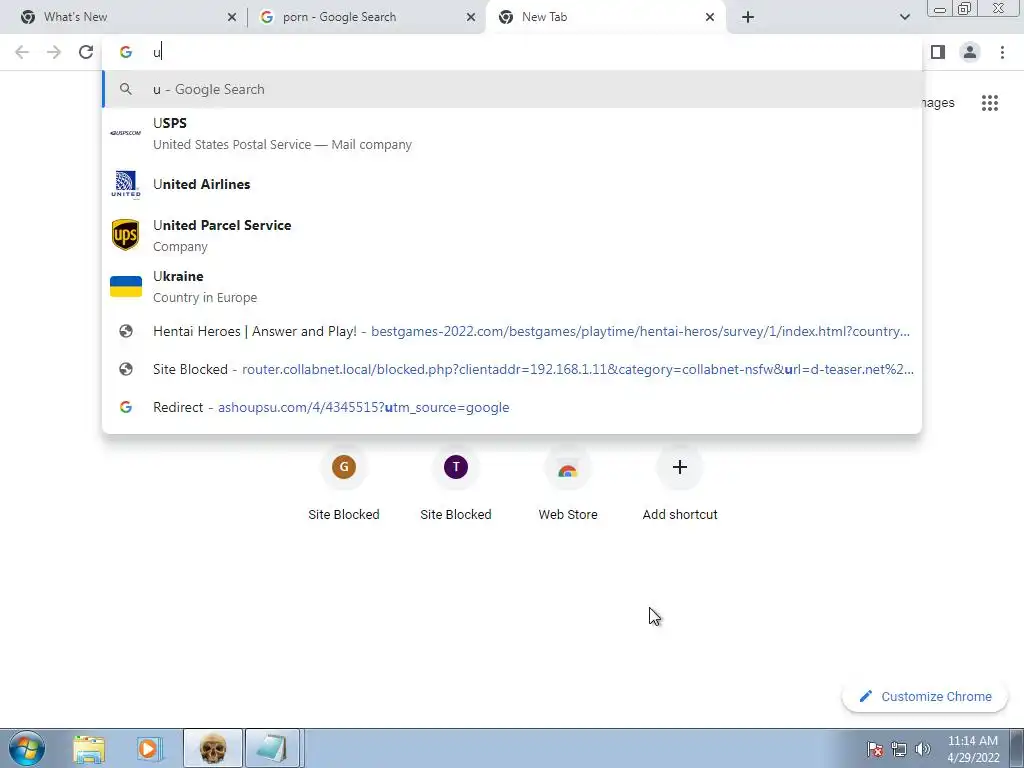Screen dimensions: 1024x768
Task: Open the Google apps grid
Action: pyautogui.click(x=990, y=103)
